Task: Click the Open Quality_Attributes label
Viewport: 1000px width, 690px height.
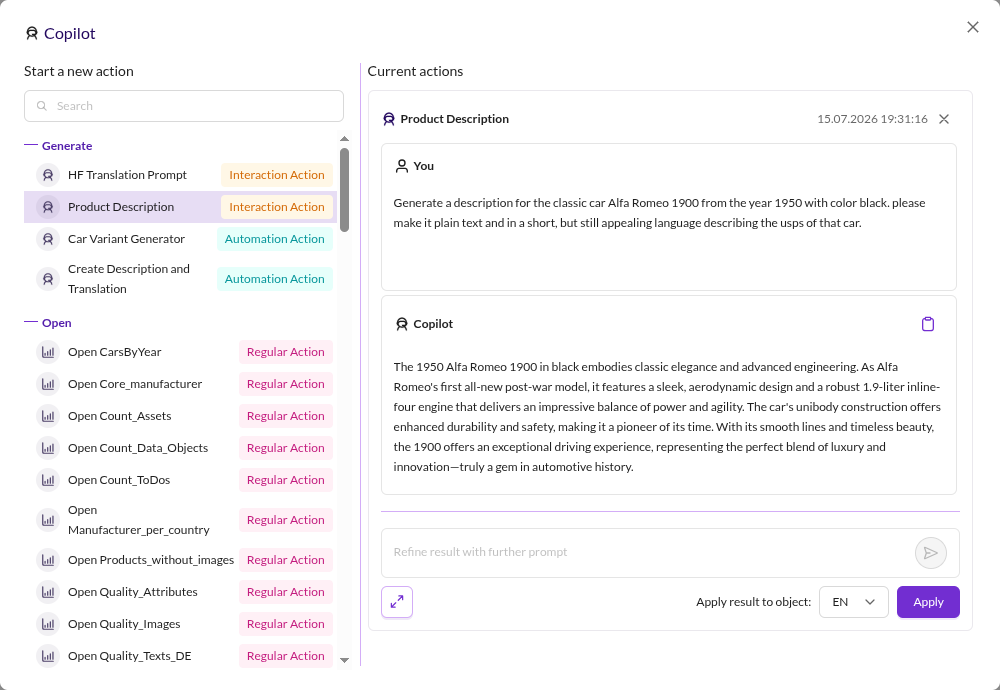Action: [133, 592]
